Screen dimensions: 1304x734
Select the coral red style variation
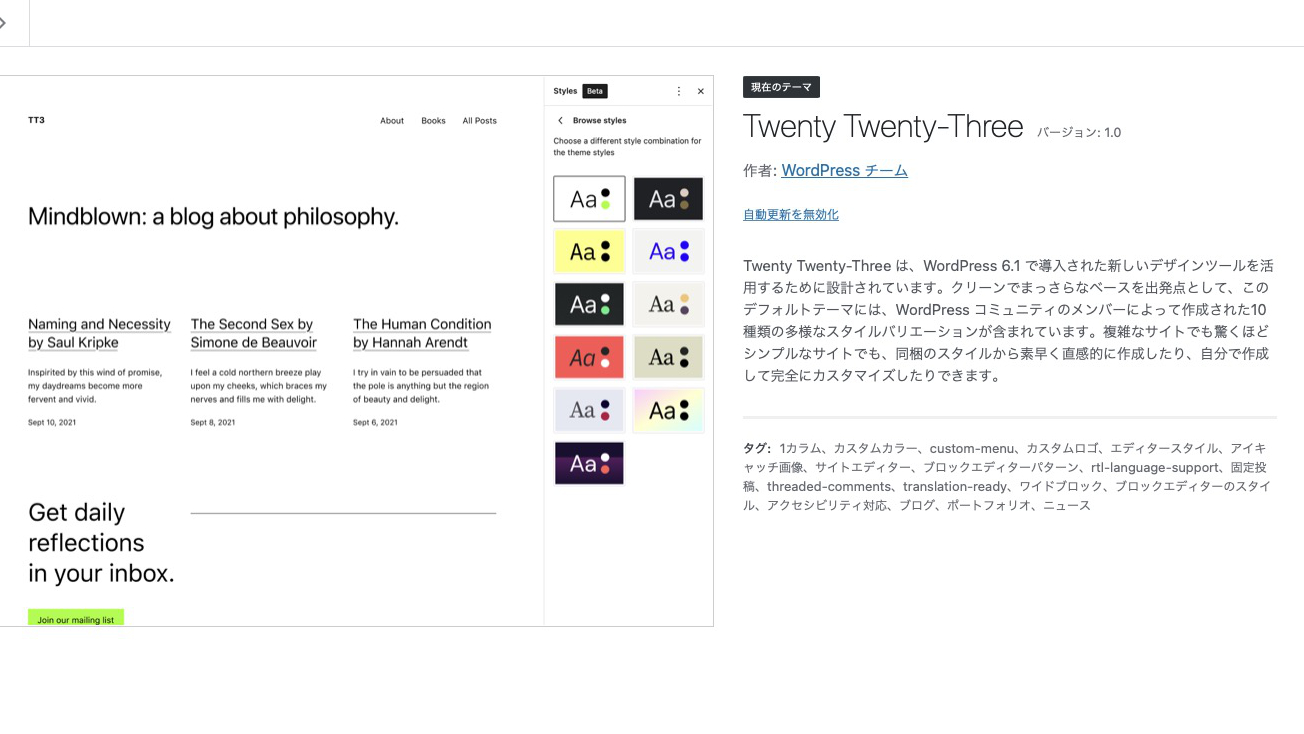click(x=589, y=357)
